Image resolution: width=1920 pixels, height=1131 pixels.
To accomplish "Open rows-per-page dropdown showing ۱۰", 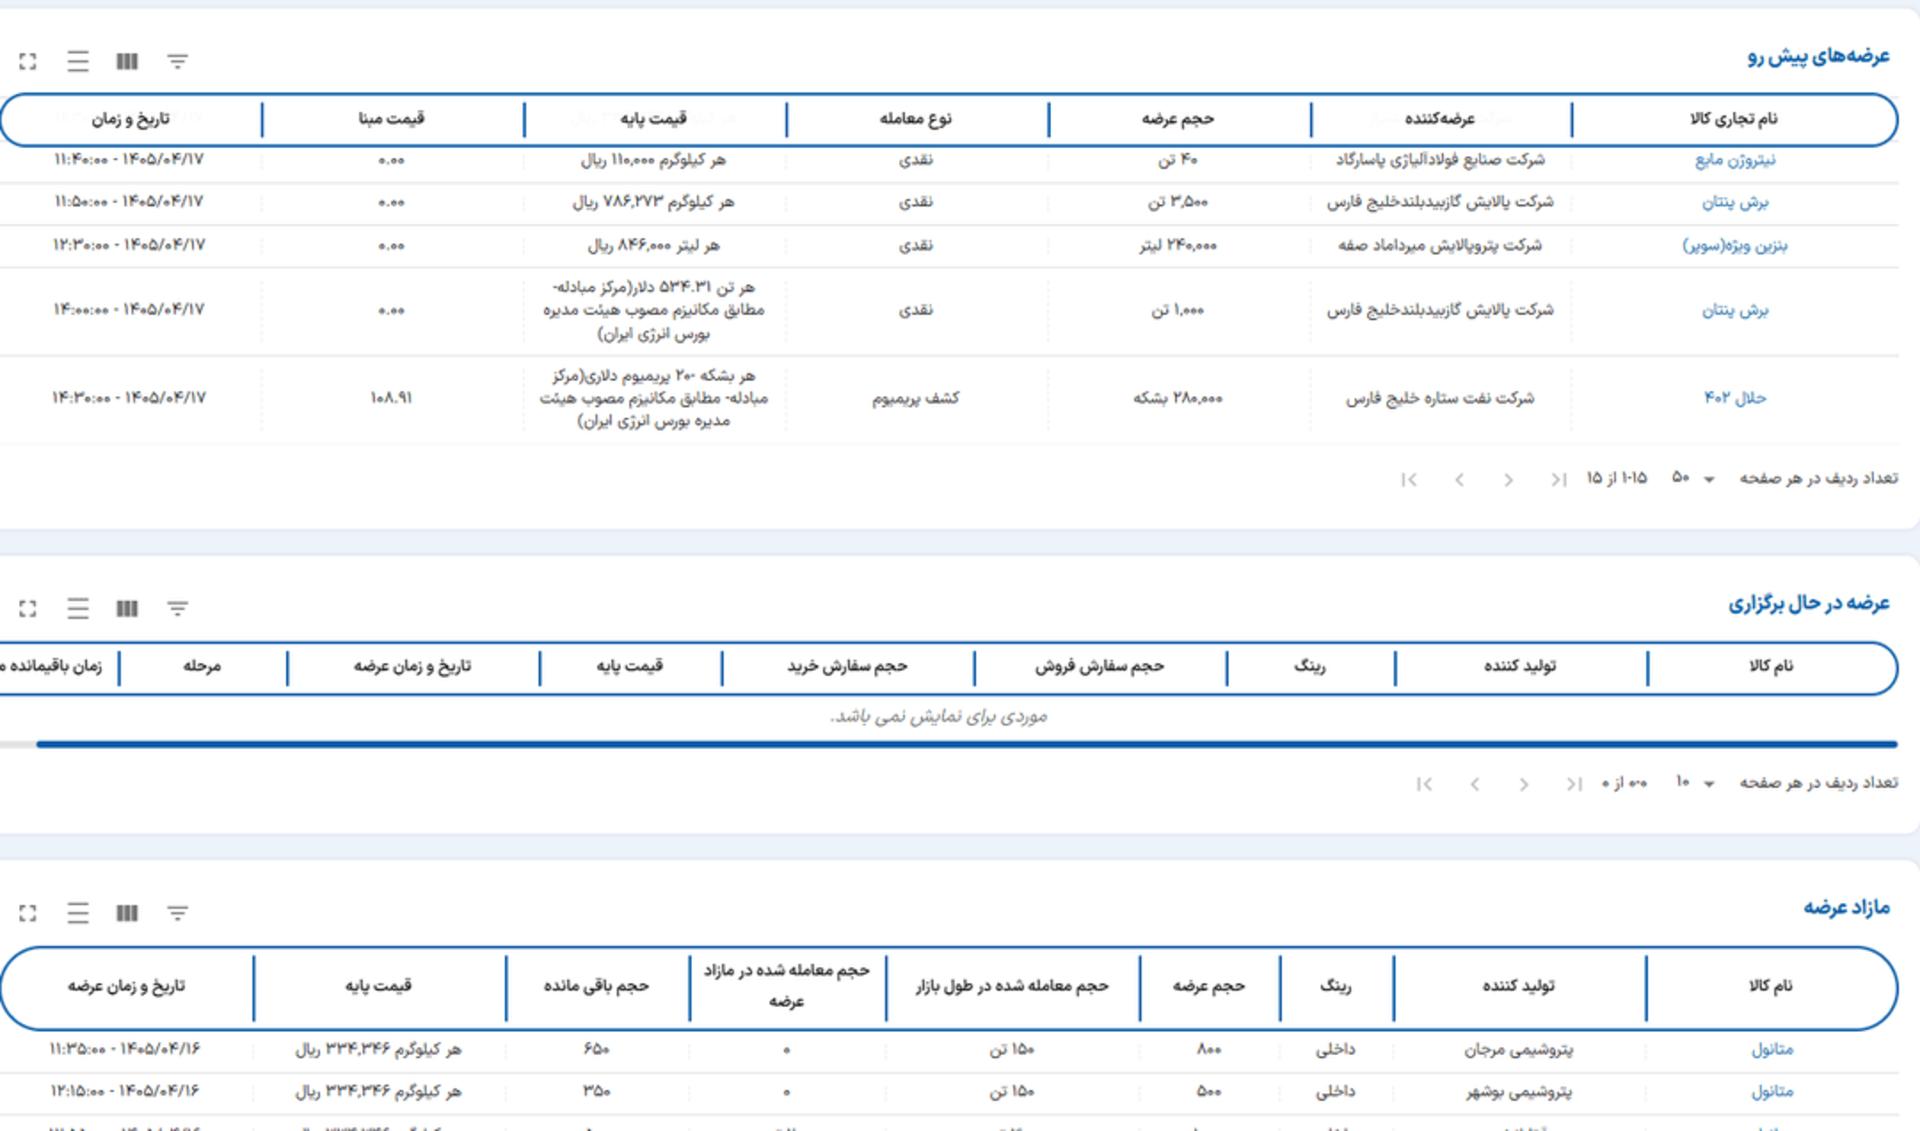I will 1695,782.
